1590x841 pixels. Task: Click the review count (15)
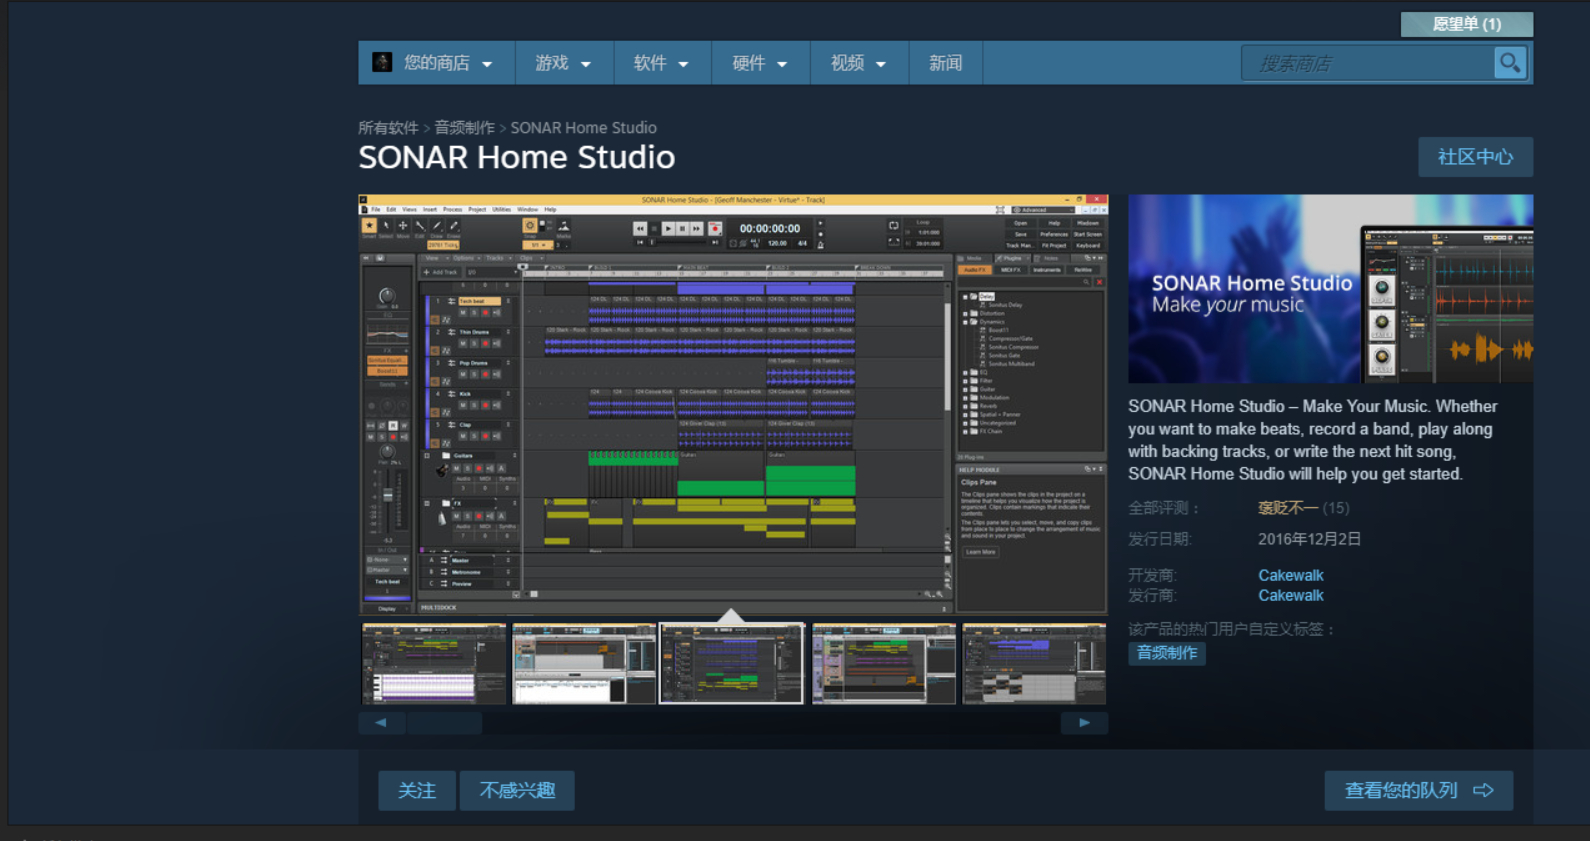tap(1336, 508)
